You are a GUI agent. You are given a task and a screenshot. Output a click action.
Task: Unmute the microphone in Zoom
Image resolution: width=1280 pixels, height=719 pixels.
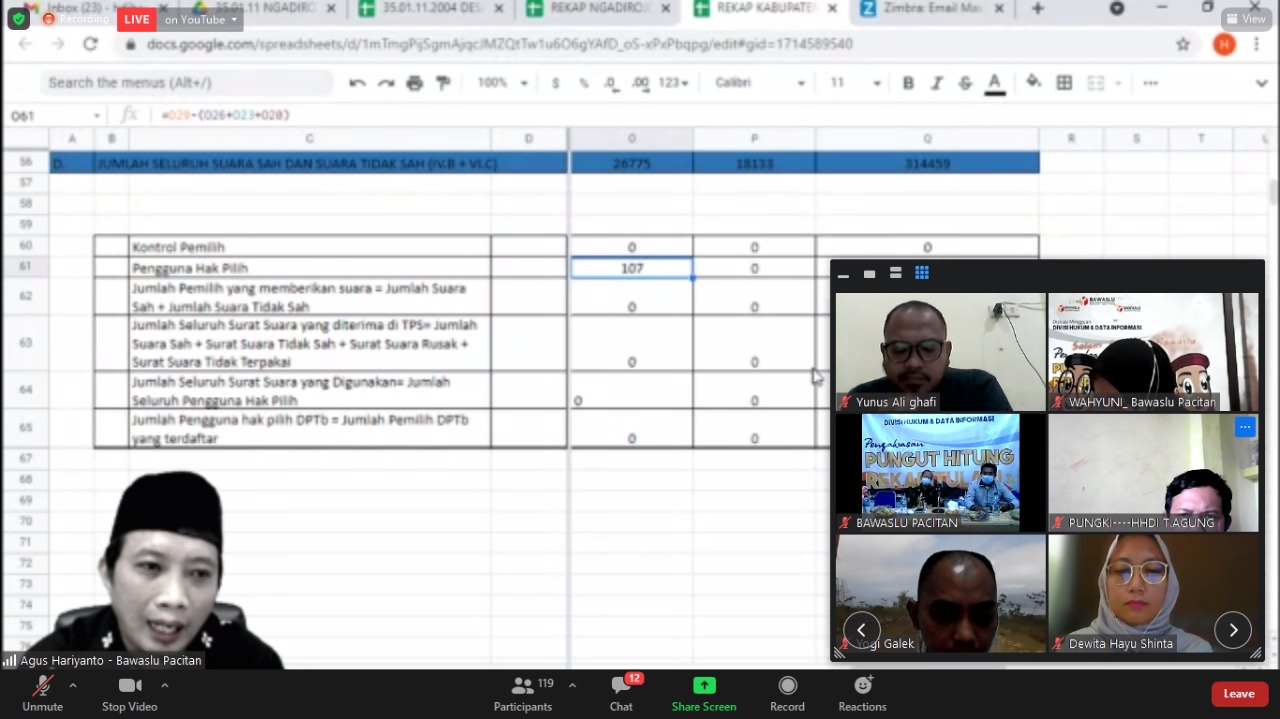tap(42, 693)
